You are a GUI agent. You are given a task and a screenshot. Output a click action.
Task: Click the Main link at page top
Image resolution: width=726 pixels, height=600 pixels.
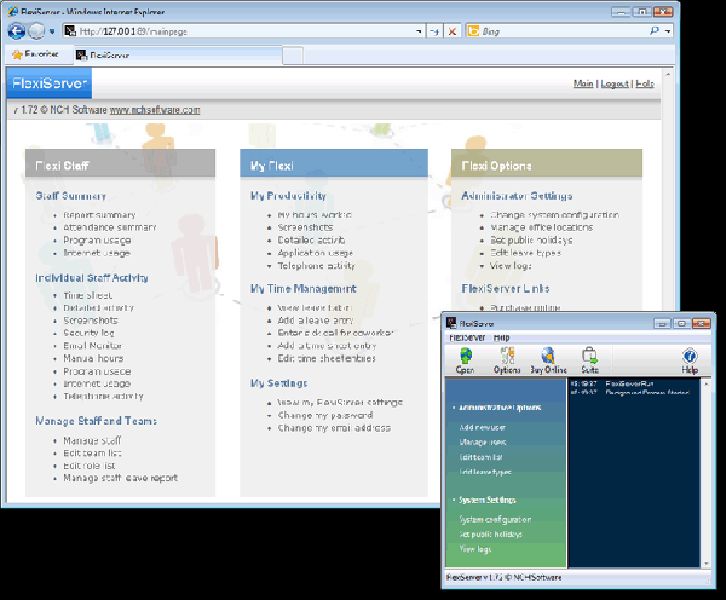583,84
